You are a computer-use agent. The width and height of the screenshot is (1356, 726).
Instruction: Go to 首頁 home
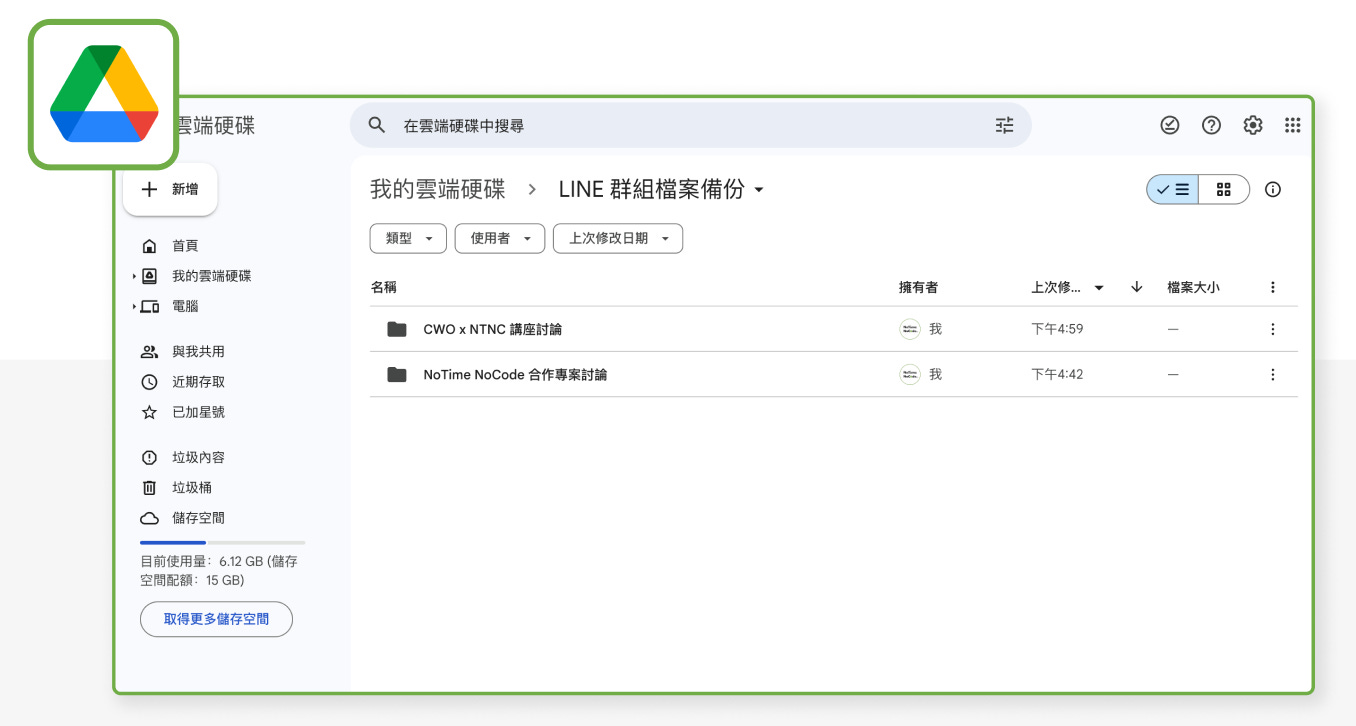(185, 246)
